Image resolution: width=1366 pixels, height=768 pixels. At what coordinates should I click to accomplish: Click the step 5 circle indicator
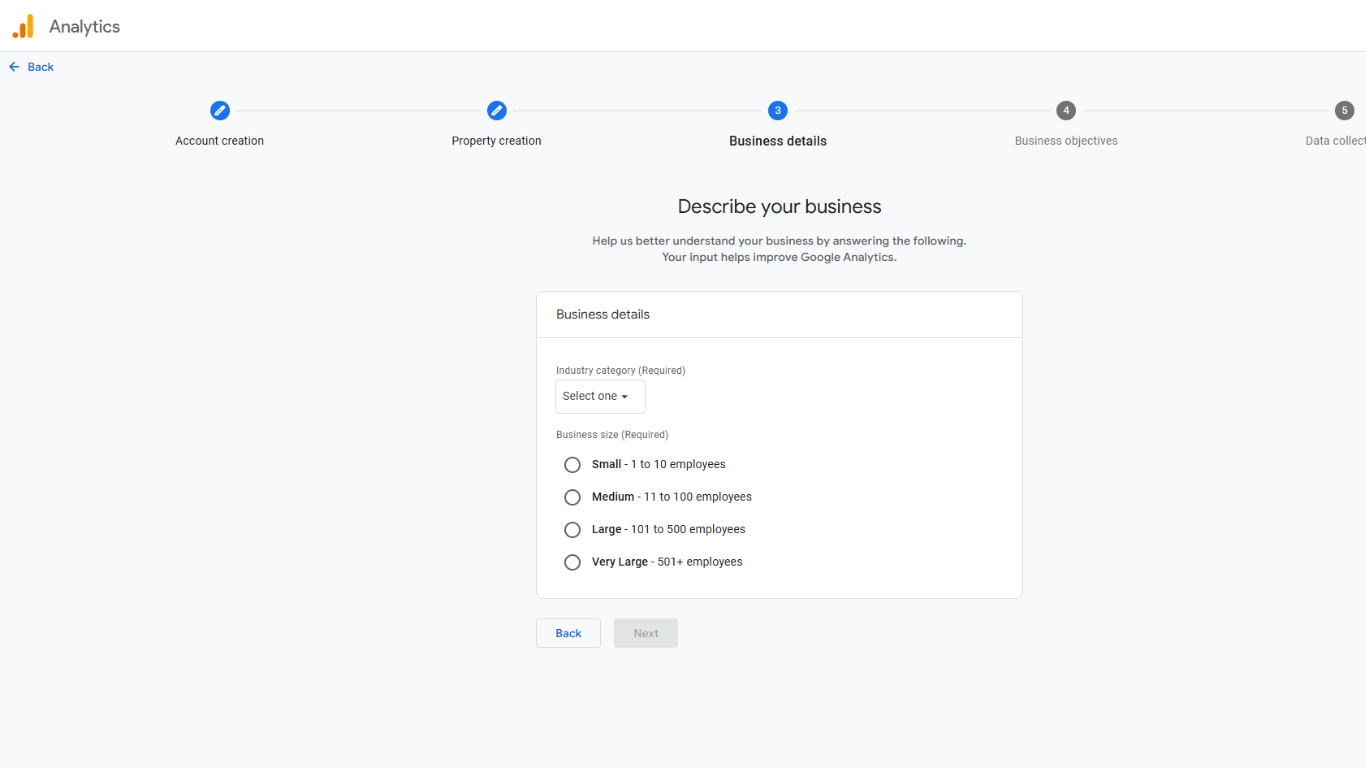[x=1345, y=110]
